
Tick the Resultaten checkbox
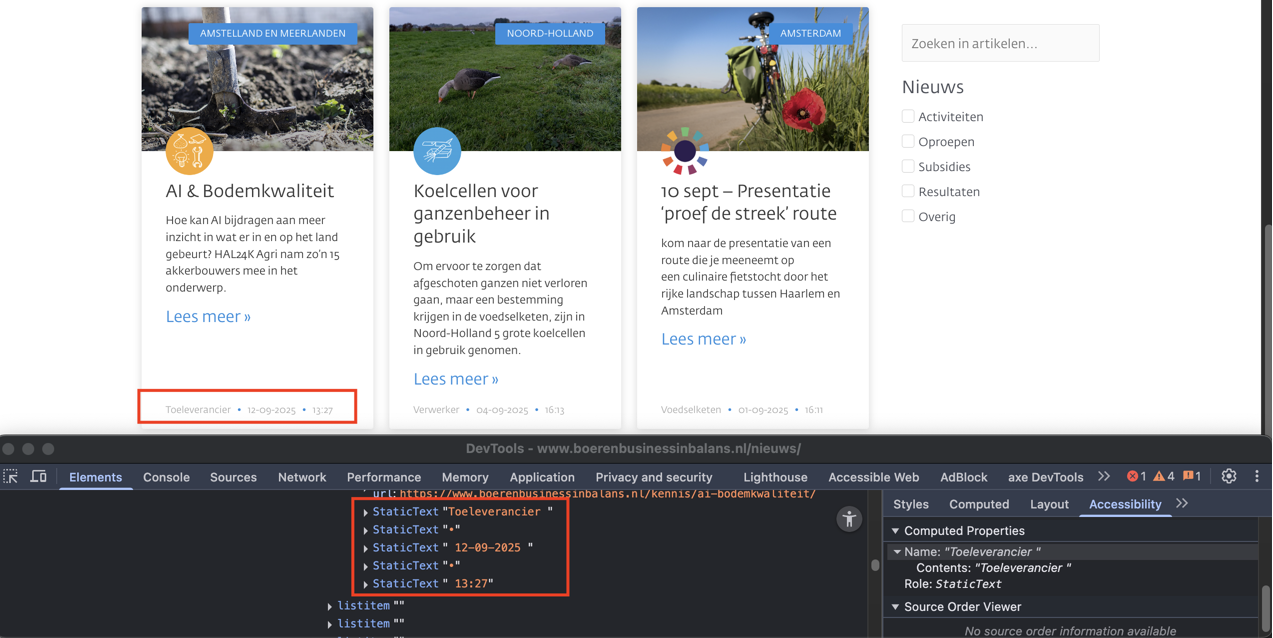(x=908, y=192)
